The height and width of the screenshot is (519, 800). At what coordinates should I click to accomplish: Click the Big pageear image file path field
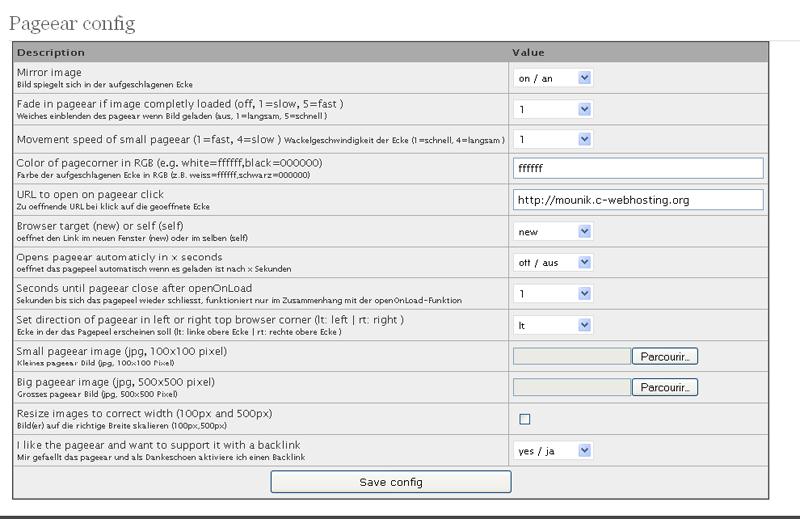pyautogui.click(x=572, y=387)
